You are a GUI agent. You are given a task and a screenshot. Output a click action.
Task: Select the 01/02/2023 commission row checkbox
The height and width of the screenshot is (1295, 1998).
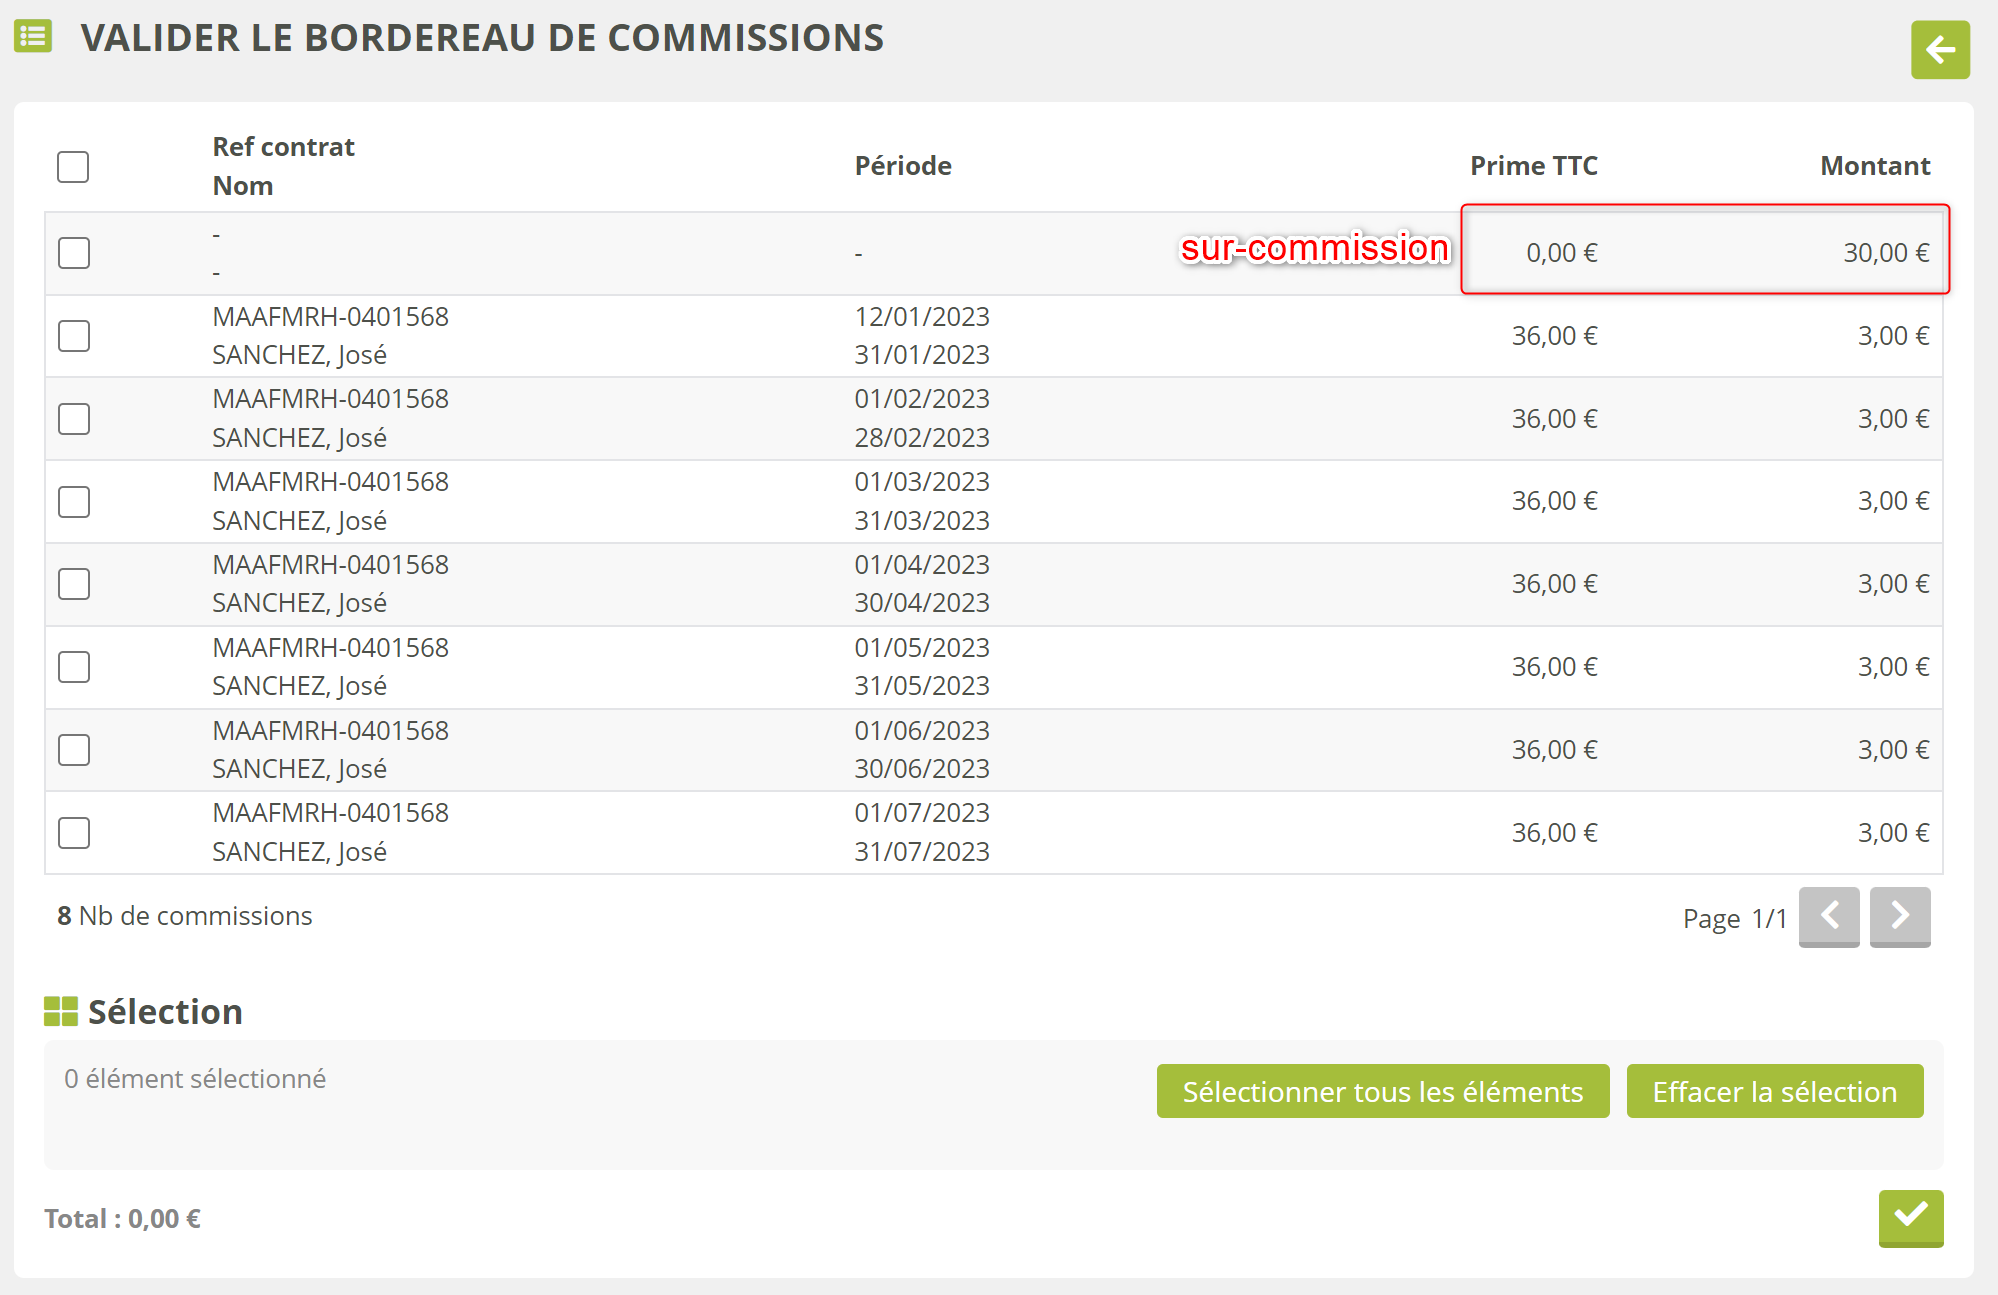(x=74, y=419)
